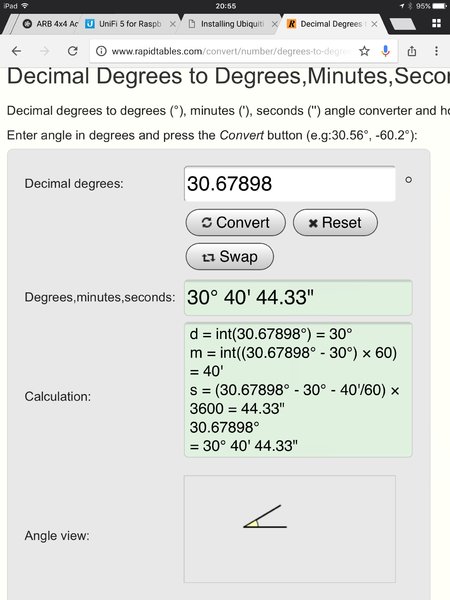View site info icon in address bar
The image size is (450, 600).
click(x=101, y=51)
